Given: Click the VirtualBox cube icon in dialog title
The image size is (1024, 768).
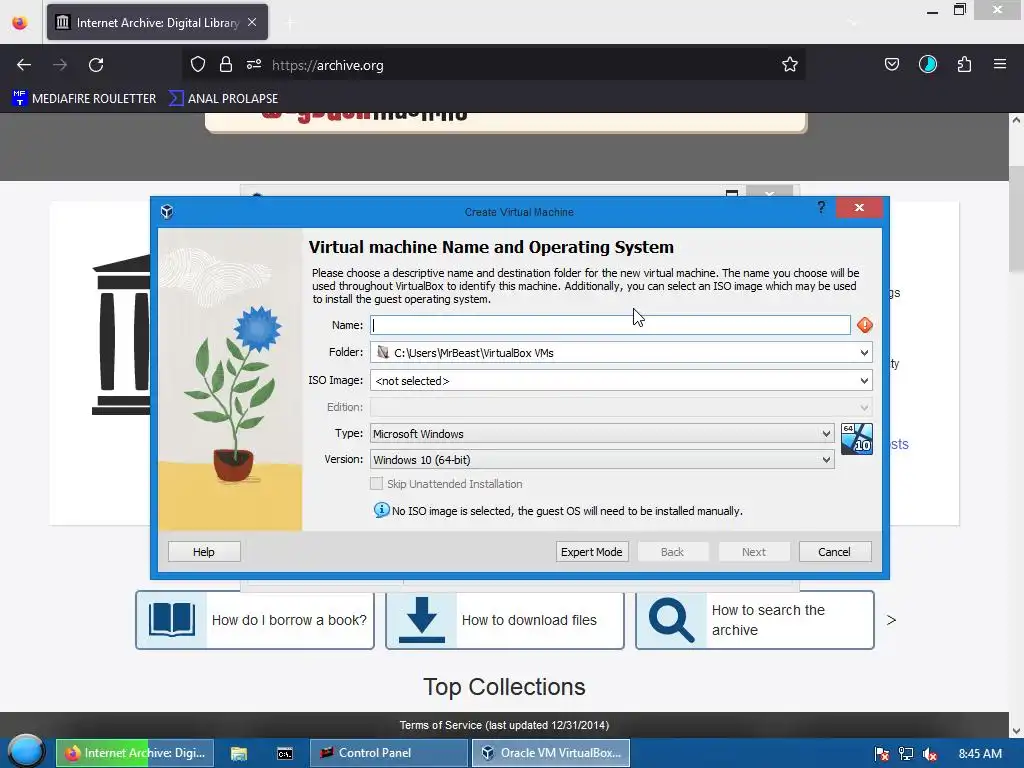Looking at the screenshot, I should click(x=167, y=212).
